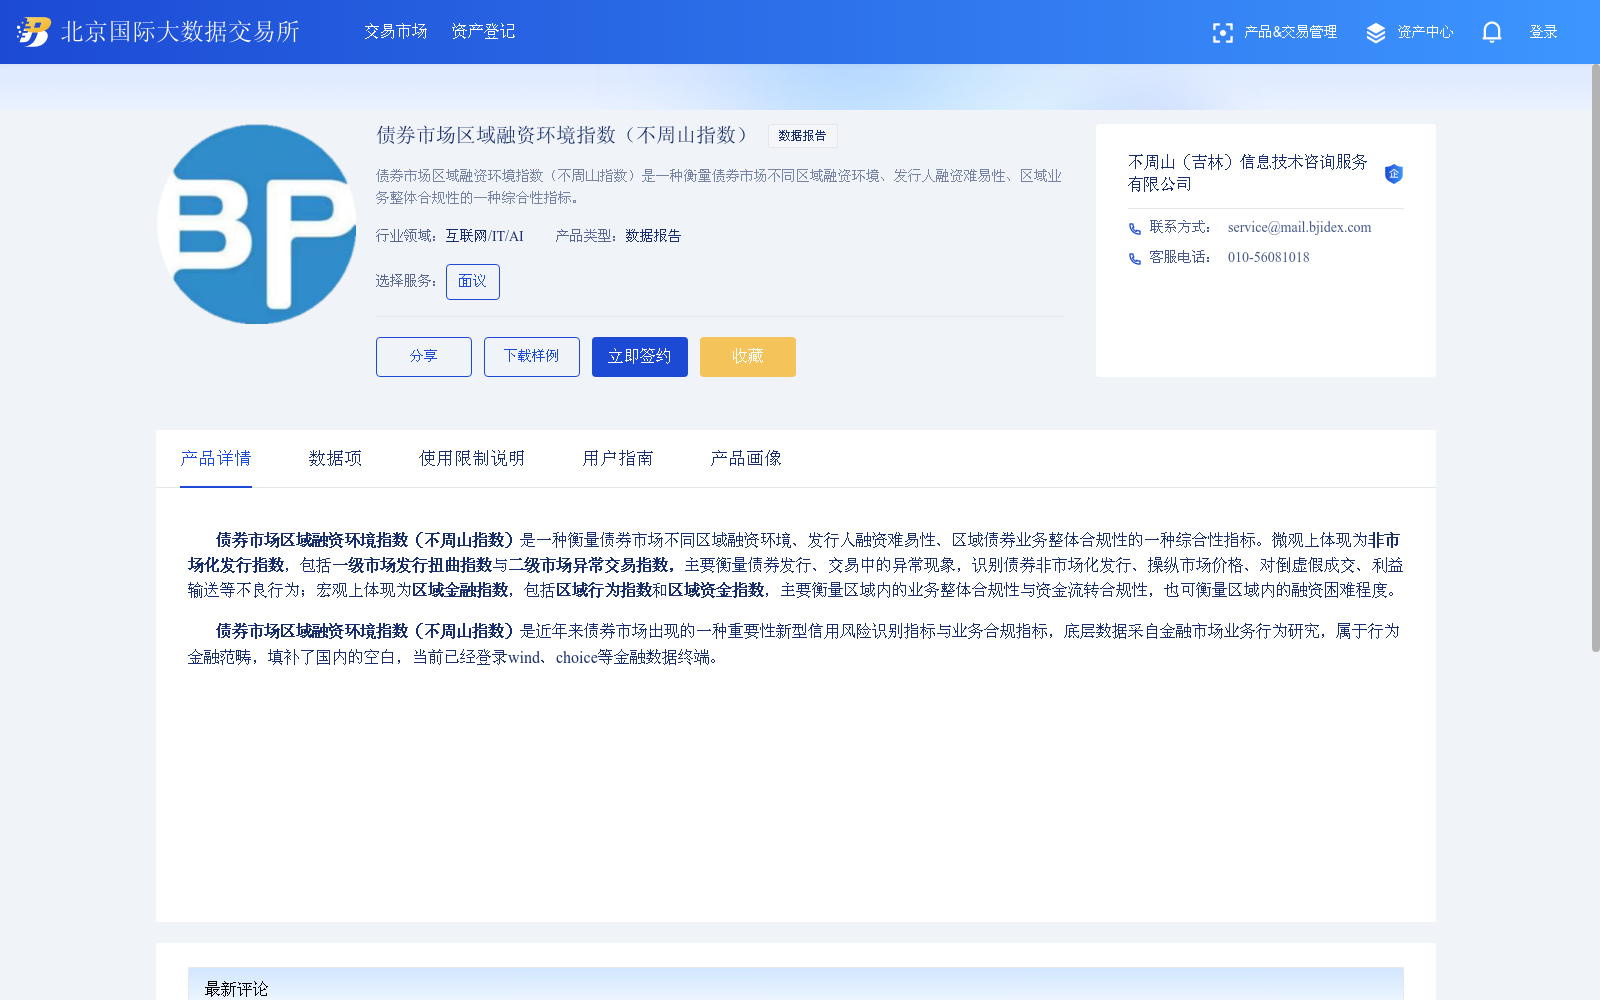Viewport: 1600px width, 1000px height.
Task: Open 产品&交易管理 menu text
Action: [1290, 32]
